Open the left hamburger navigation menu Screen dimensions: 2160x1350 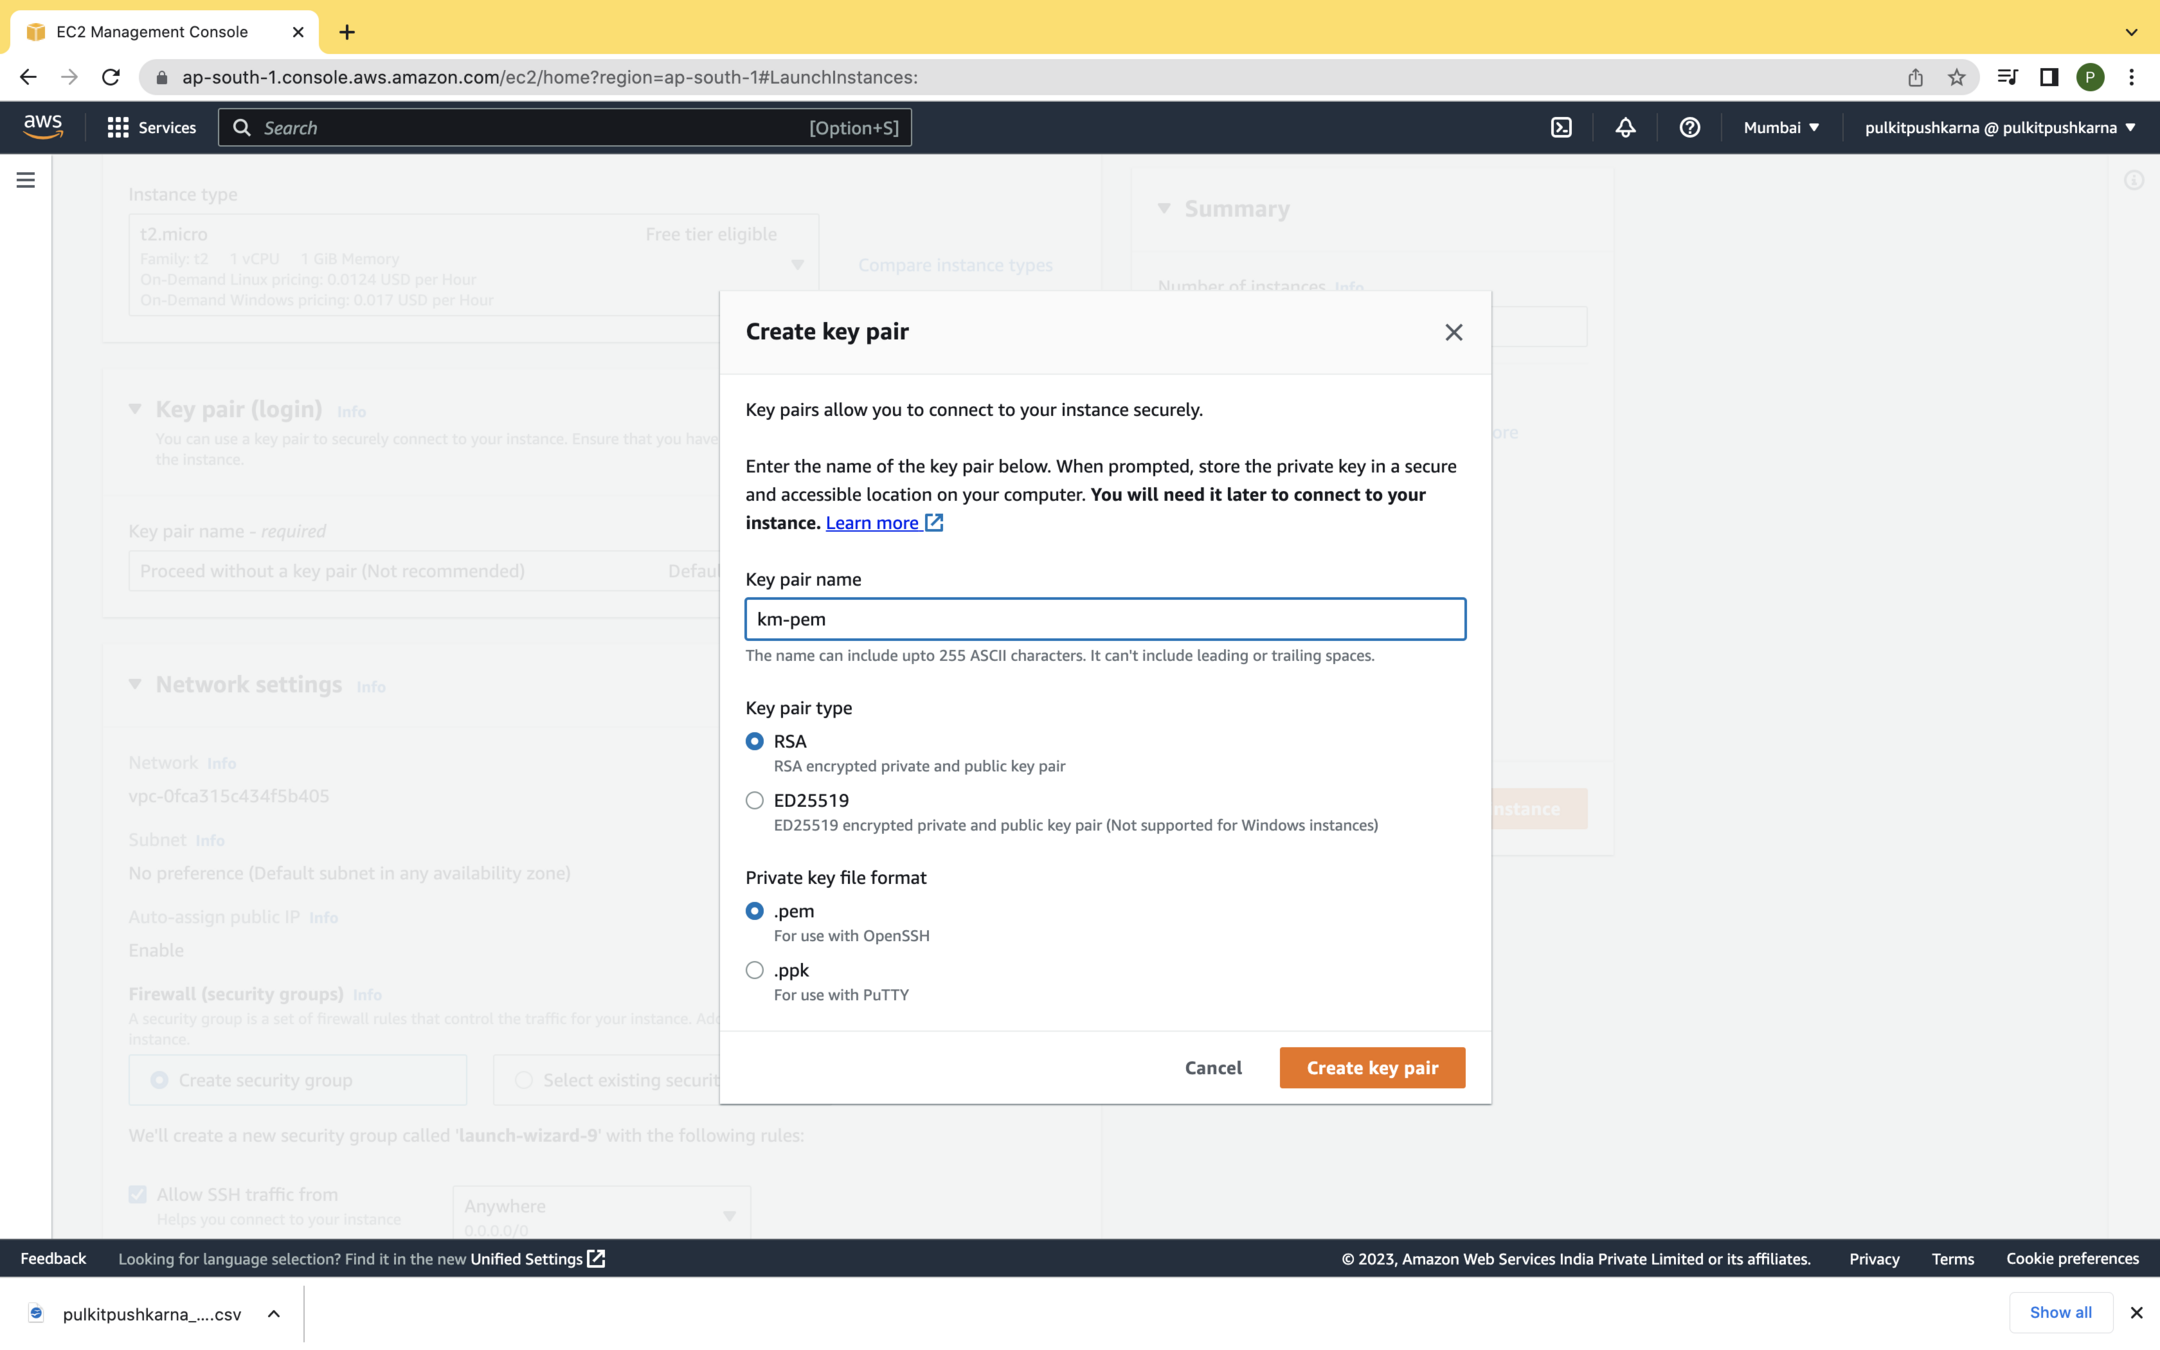tap(26, 180)
